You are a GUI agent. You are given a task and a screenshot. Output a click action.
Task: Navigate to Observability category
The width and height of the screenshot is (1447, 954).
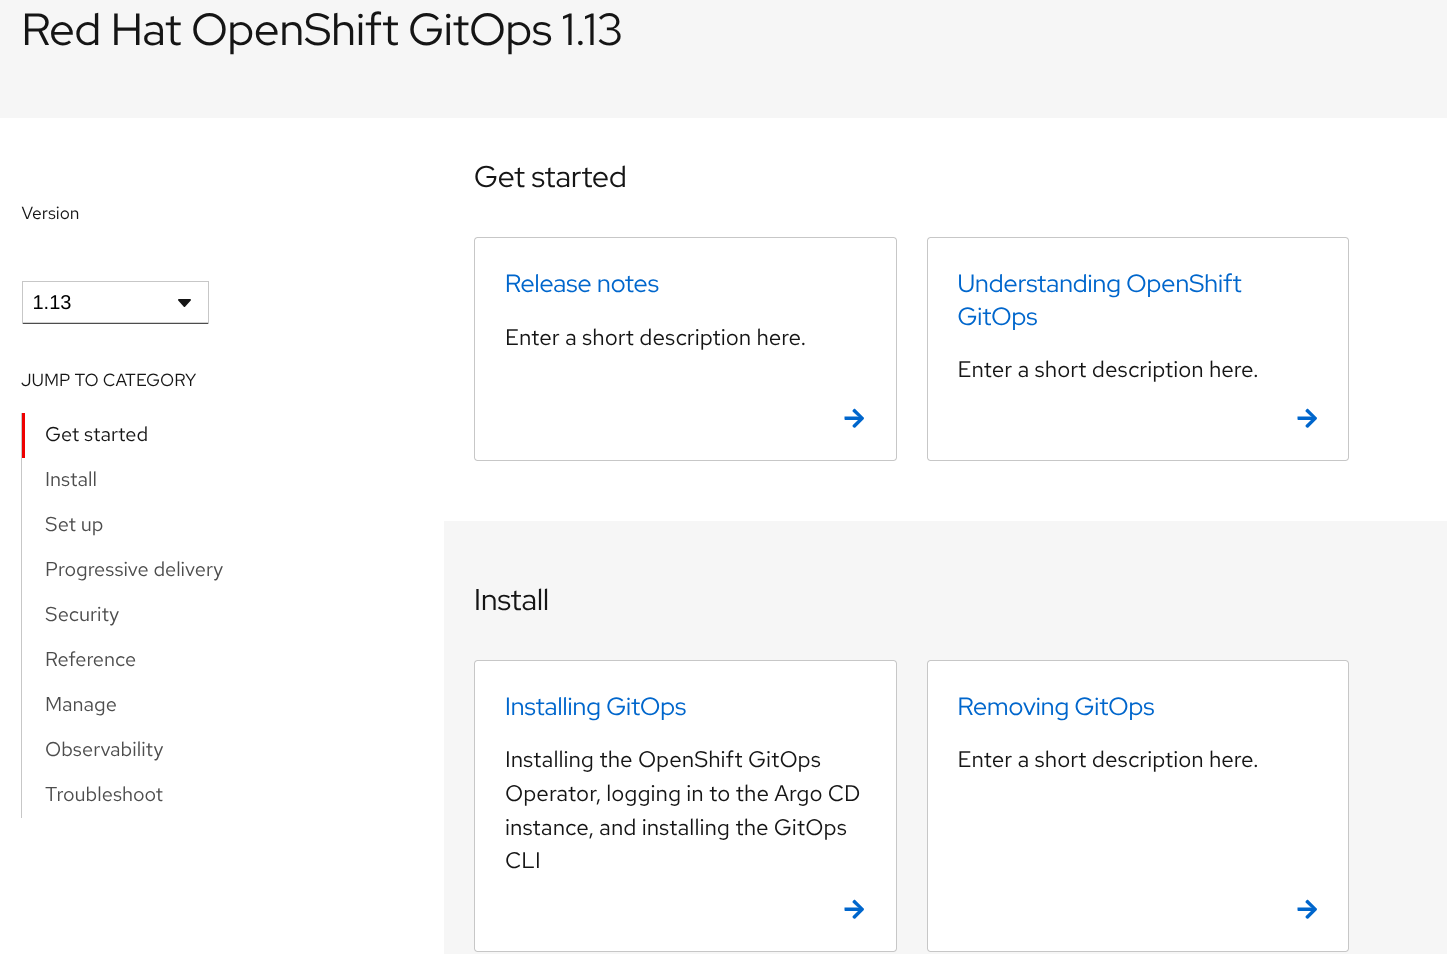pos(104,749)
